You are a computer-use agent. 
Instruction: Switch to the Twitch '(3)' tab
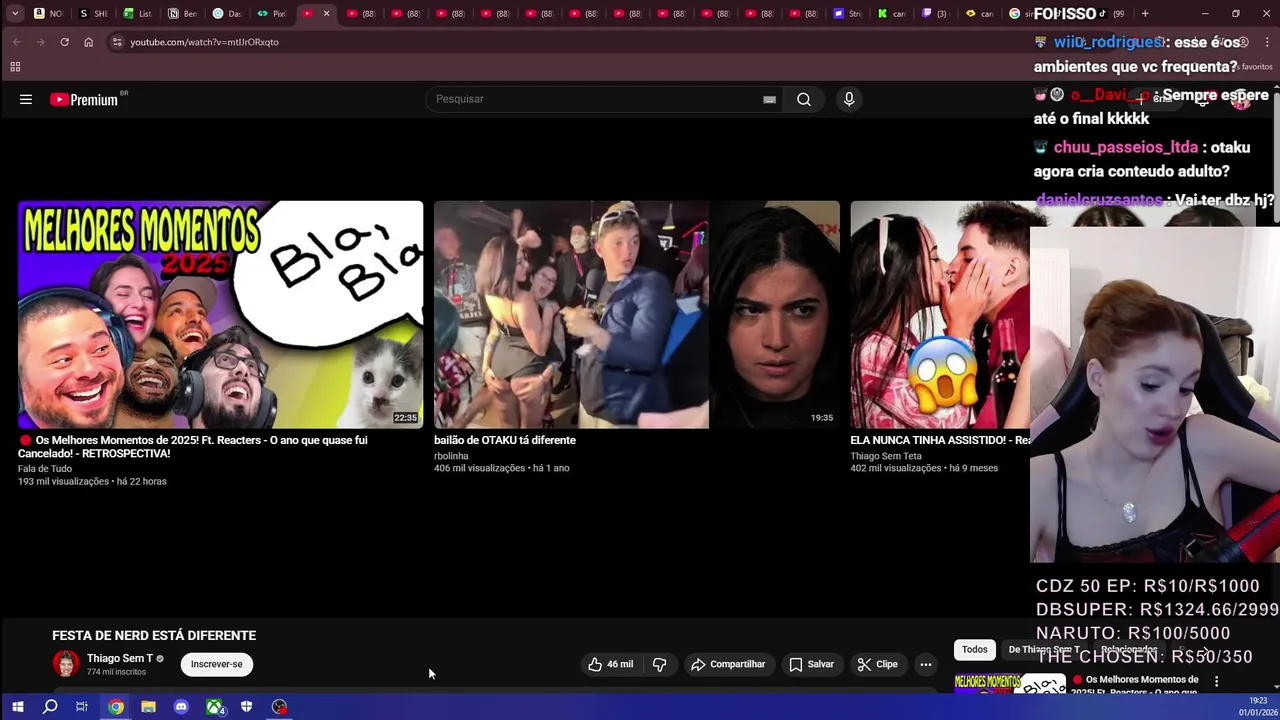tap(934, 14)
